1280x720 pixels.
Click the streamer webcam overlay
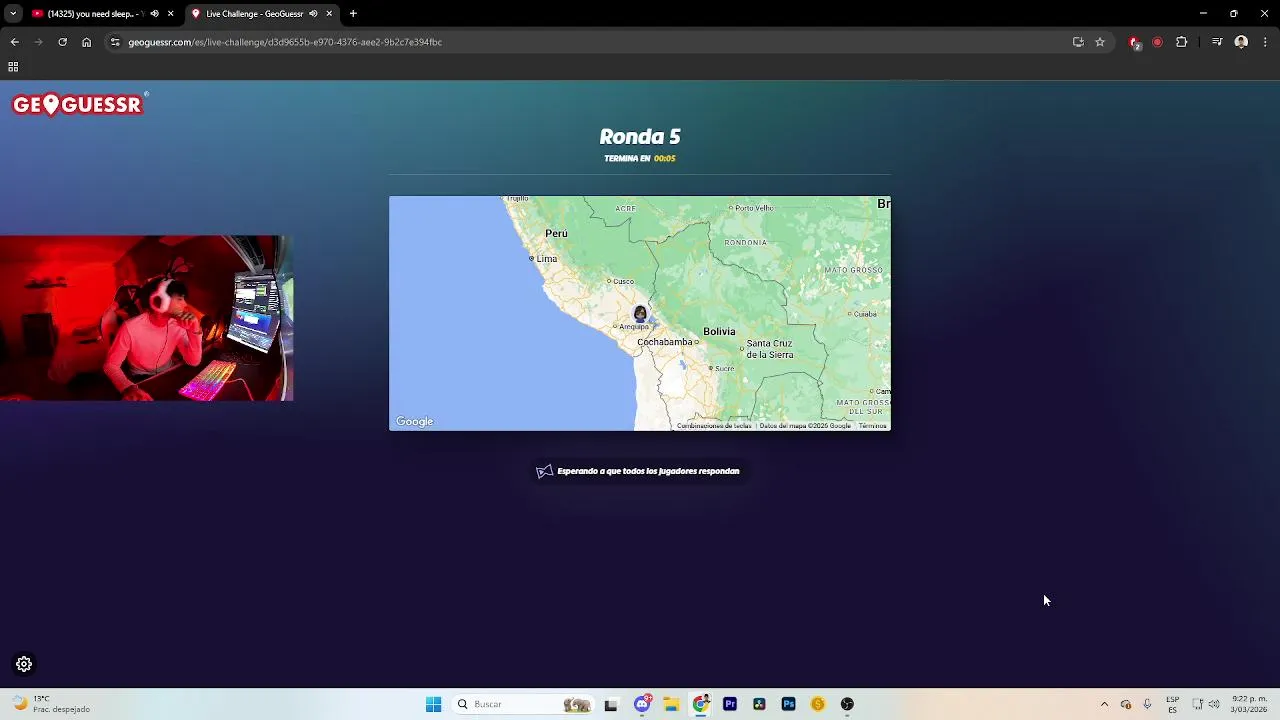tap(146, 318)
